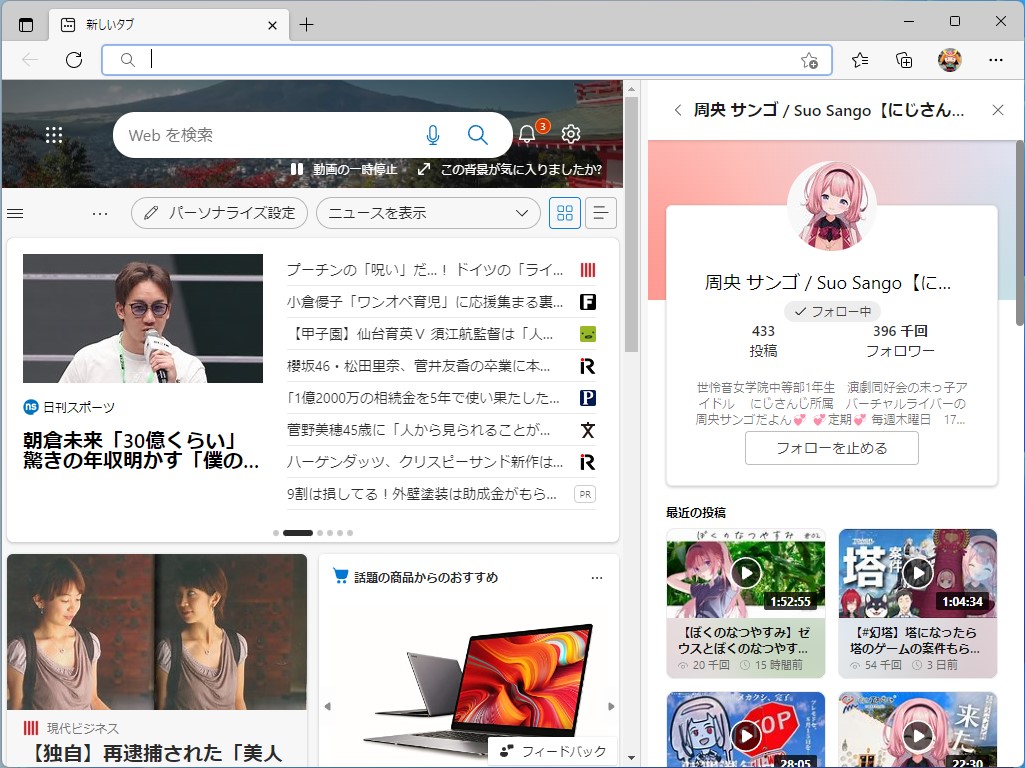Open the notifications bell icon
This screenshot has width=1025, height=768.
[527, 133]
